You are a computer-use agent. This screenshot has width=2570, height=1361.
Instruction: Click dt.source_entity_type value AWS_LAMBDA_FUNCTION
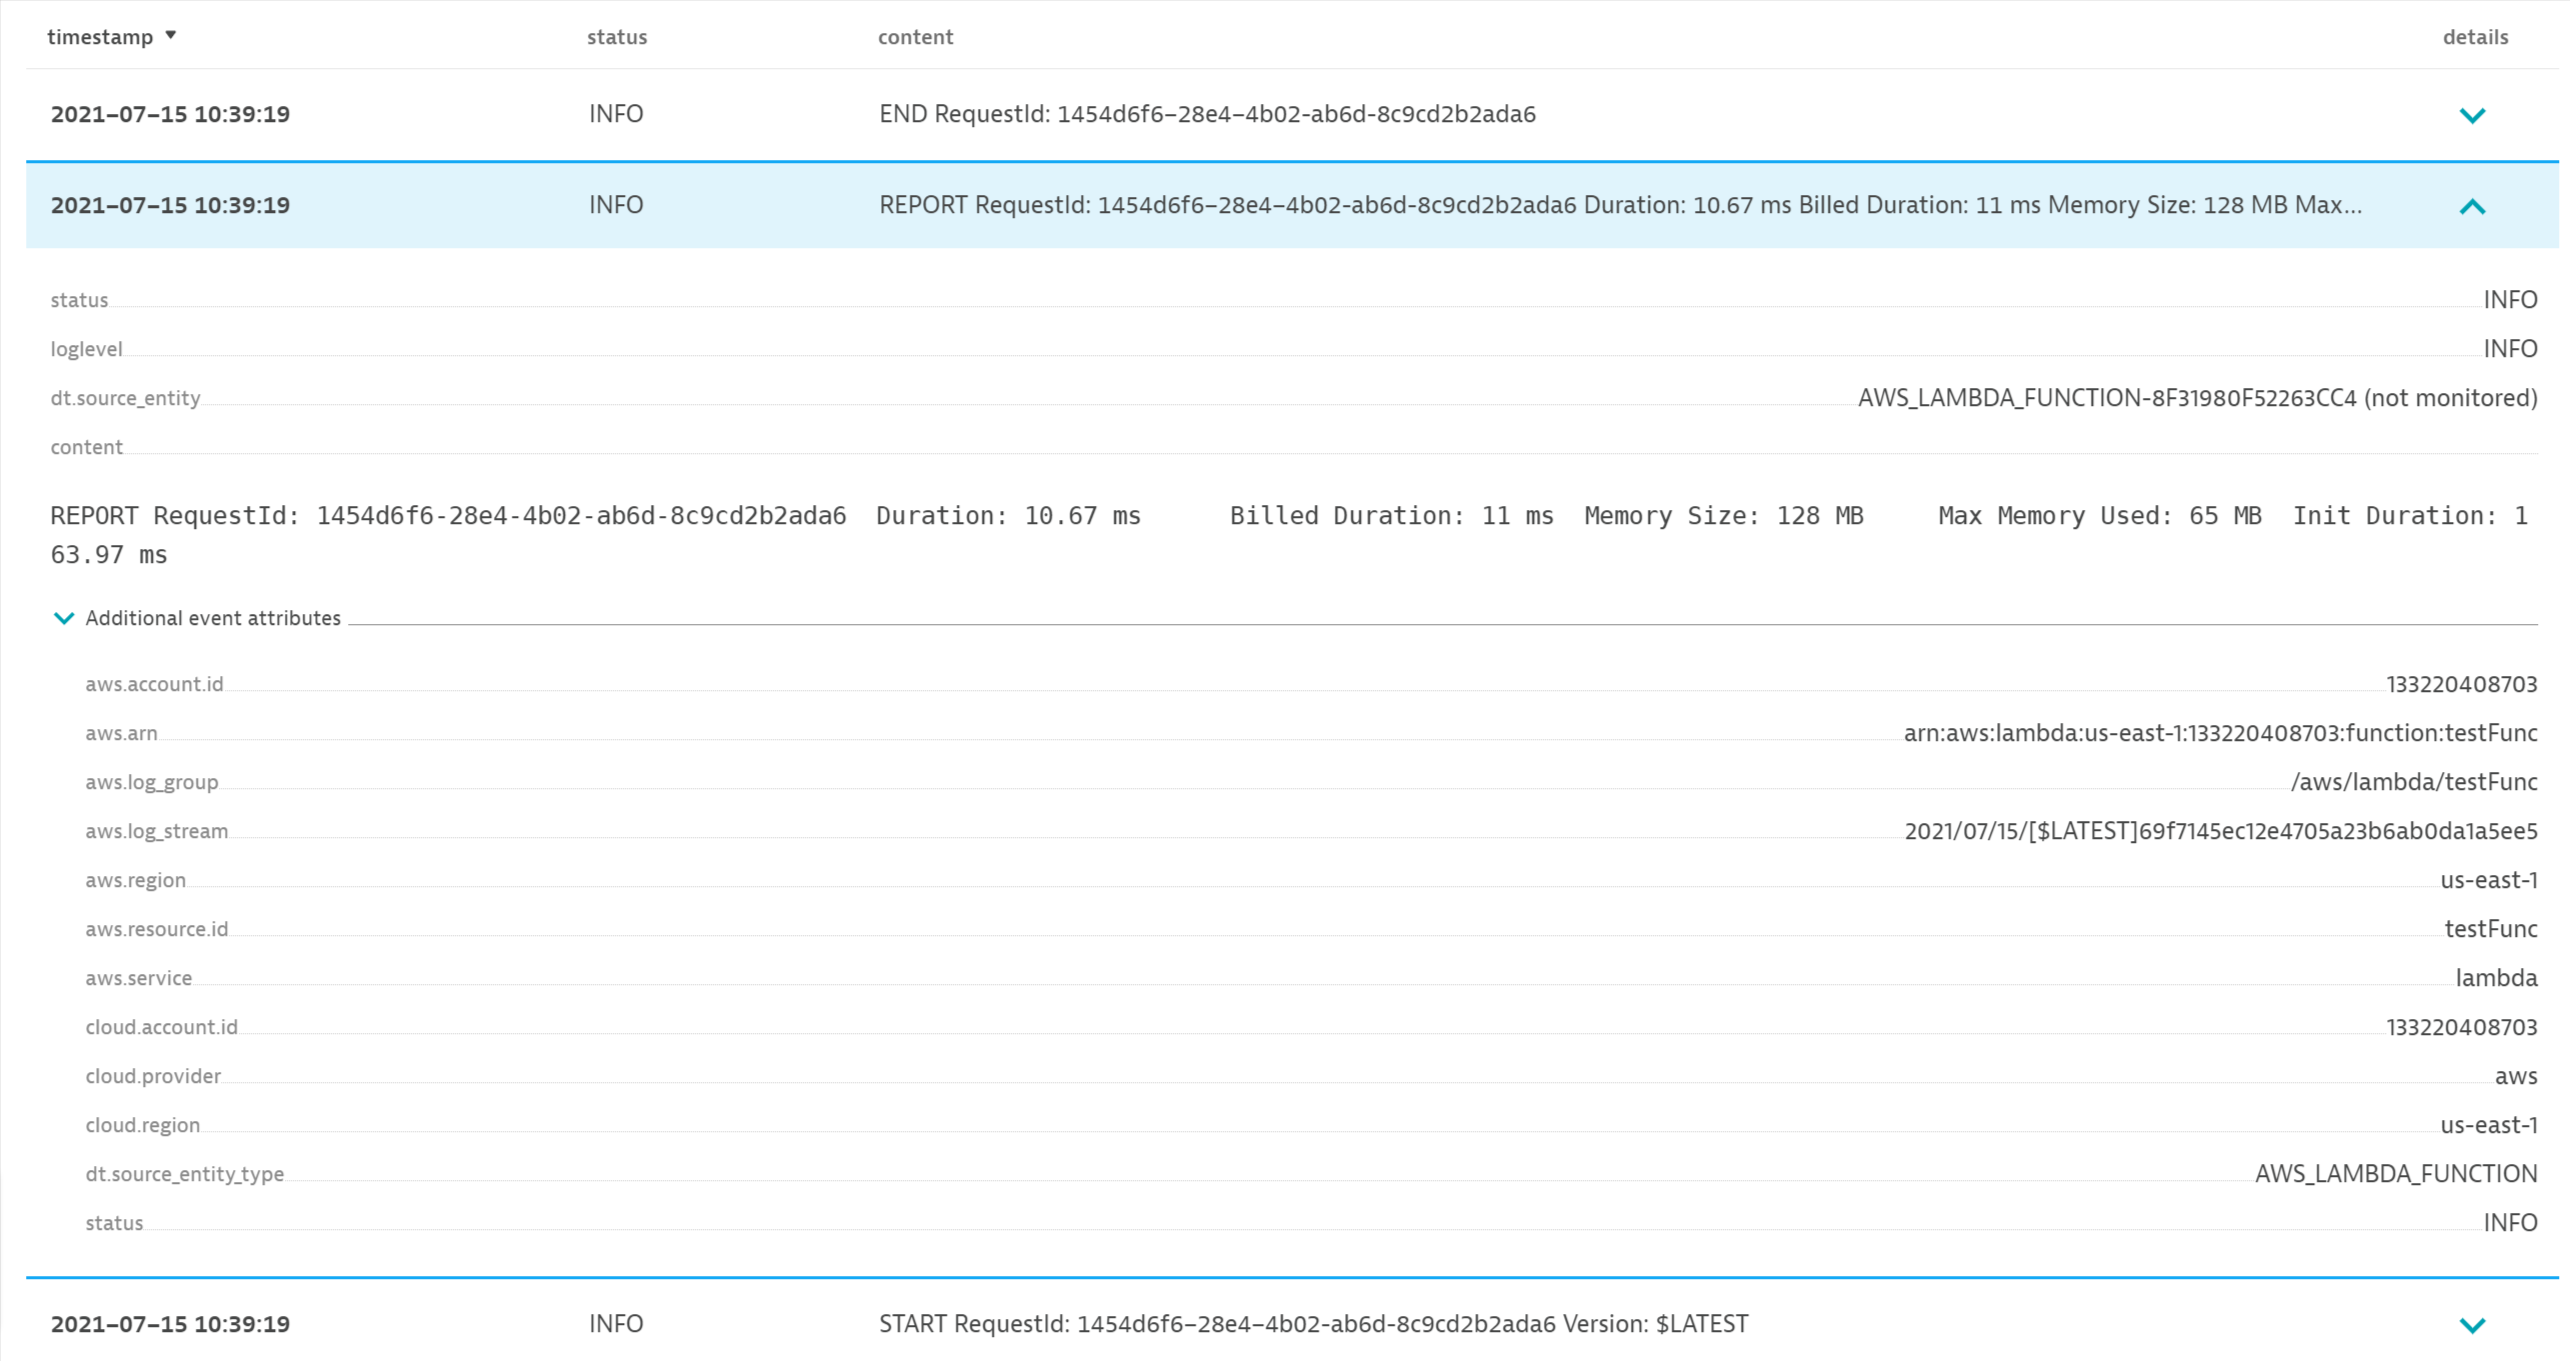[x=2395, y=1174]
